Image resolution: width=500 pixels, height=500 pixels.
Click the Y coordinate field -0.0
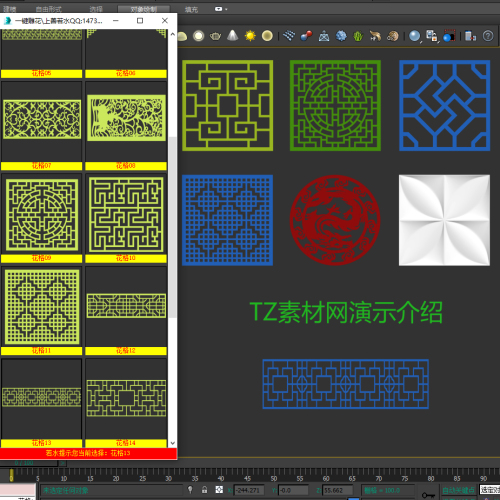[293, 490]
